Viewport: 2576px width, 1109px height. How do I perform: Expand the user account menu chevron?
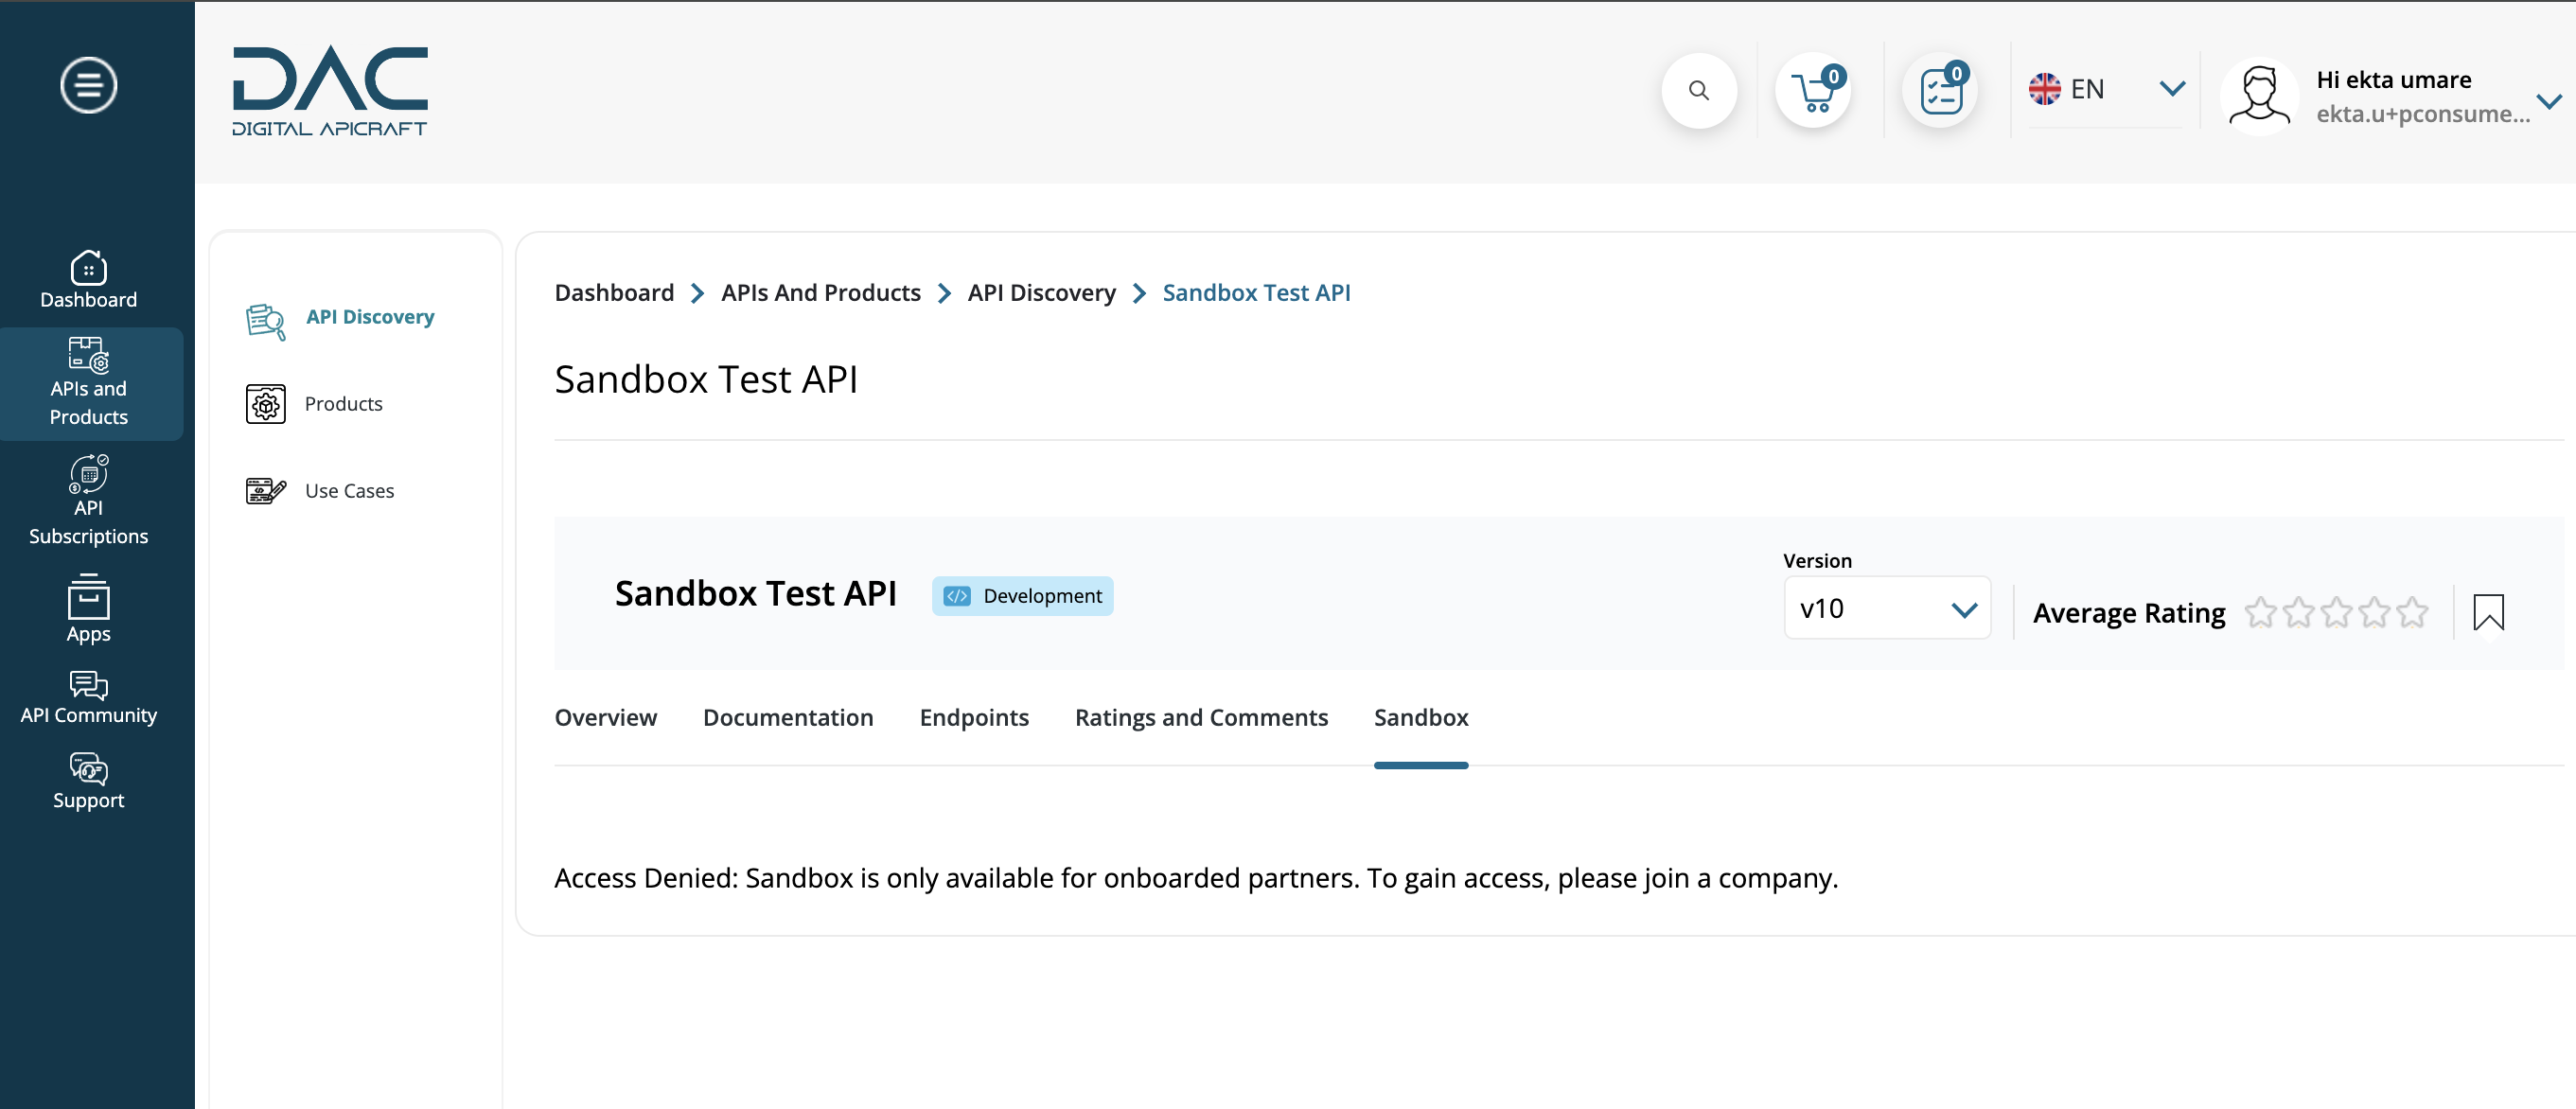2549,101
